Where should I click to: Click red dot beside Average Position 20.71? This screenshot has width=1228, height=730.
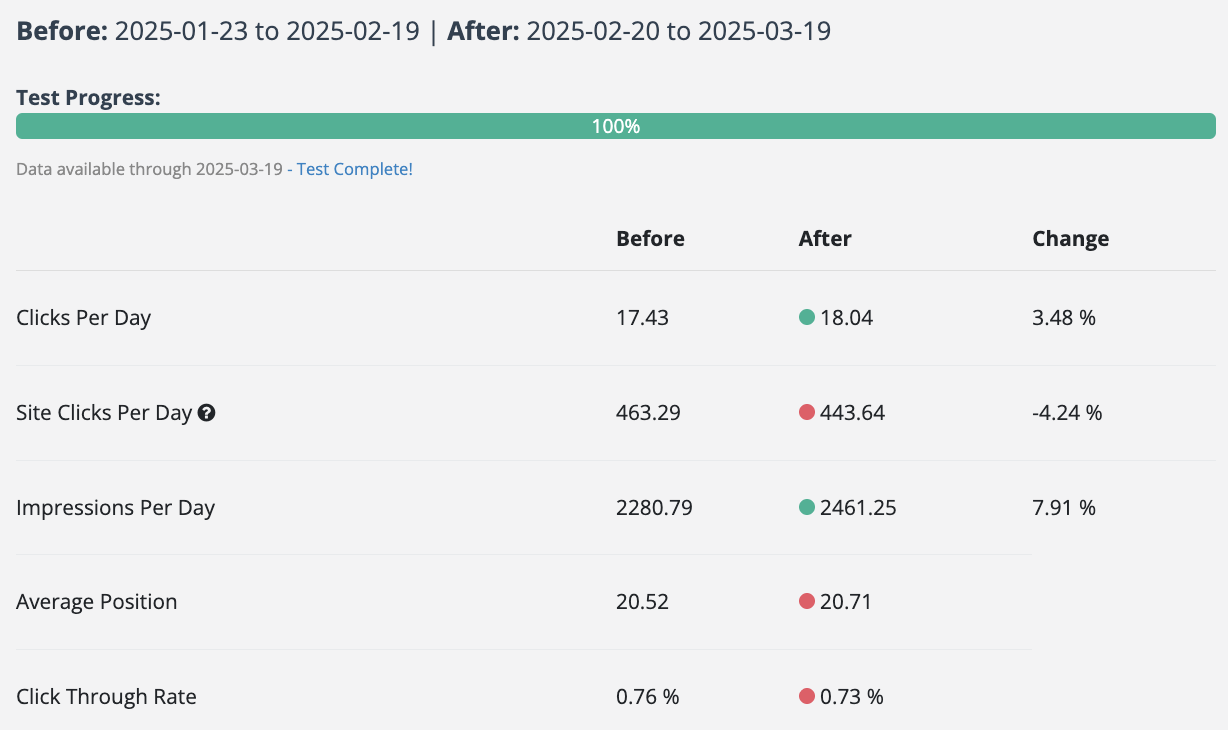tap(807, 602)
